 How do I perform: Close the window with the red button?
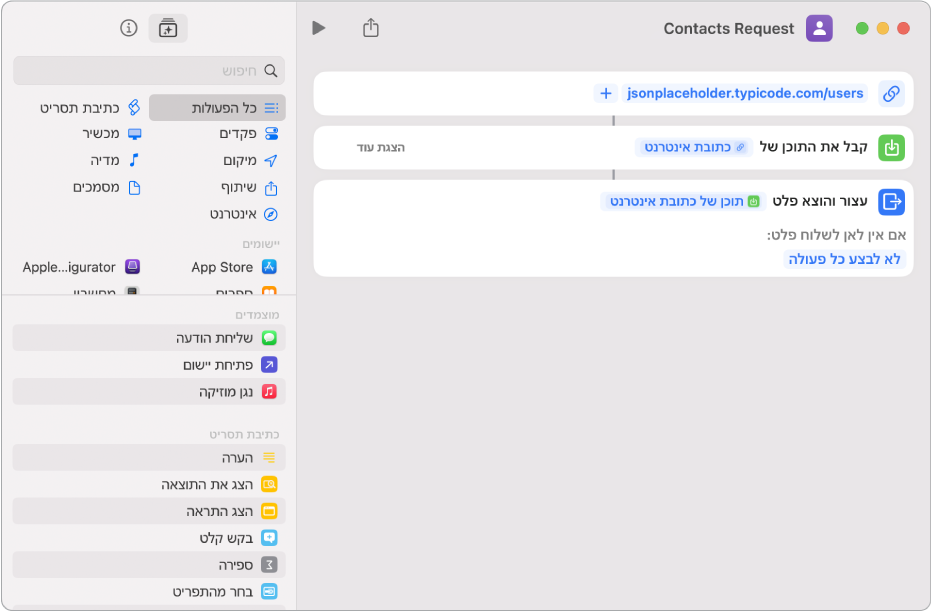[904, 28]
